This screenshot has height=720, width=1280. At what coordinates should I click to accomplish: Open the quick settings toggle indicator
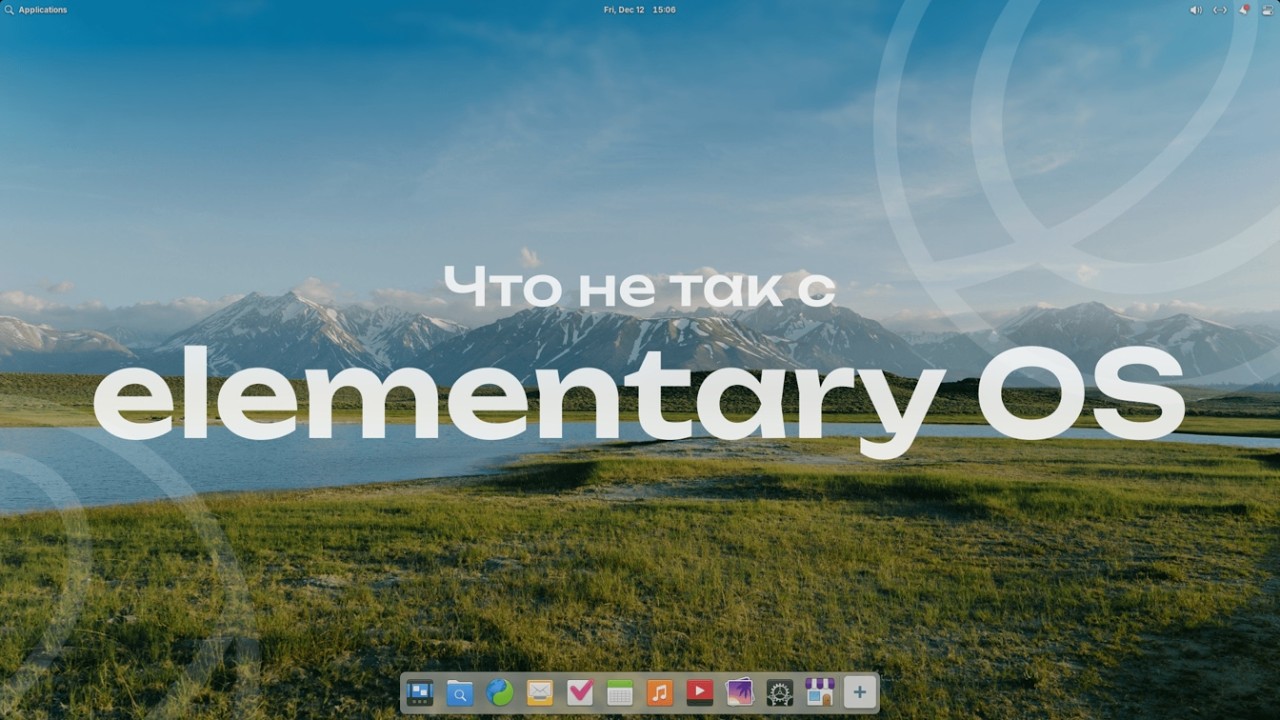[x=1268, y=10]
